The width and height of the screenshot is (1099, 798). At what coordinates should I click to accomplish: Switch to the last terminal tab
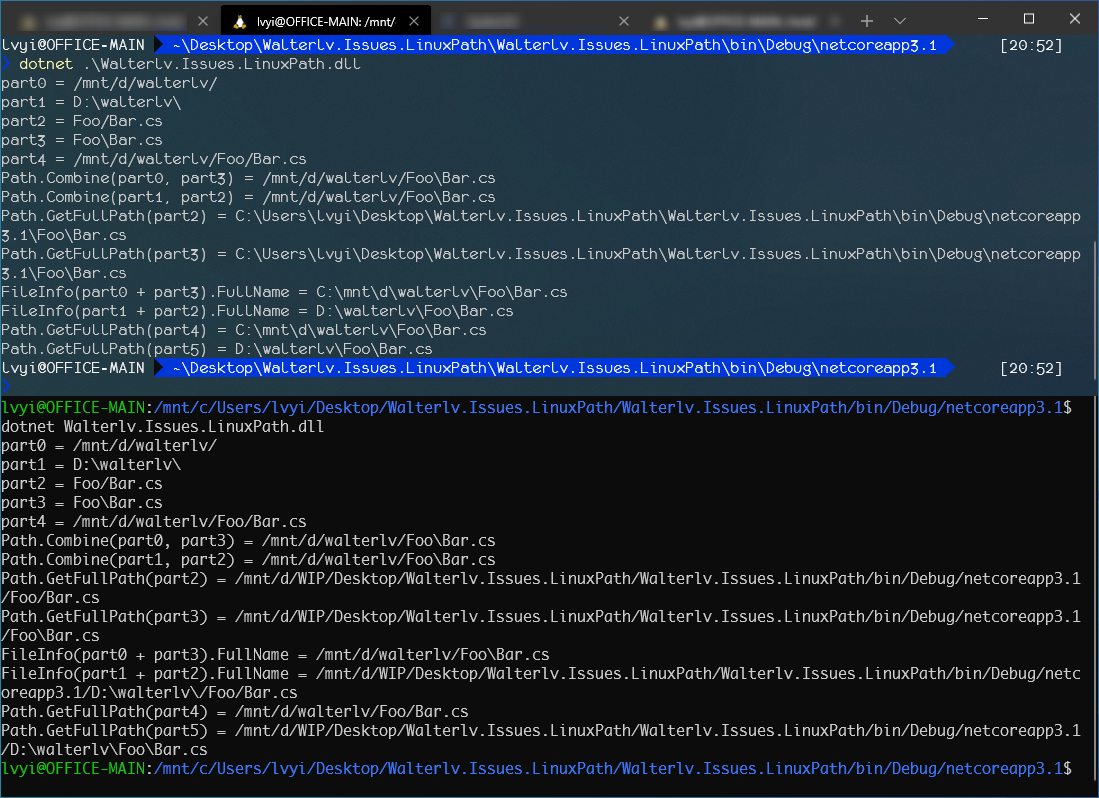pos(740,19)
